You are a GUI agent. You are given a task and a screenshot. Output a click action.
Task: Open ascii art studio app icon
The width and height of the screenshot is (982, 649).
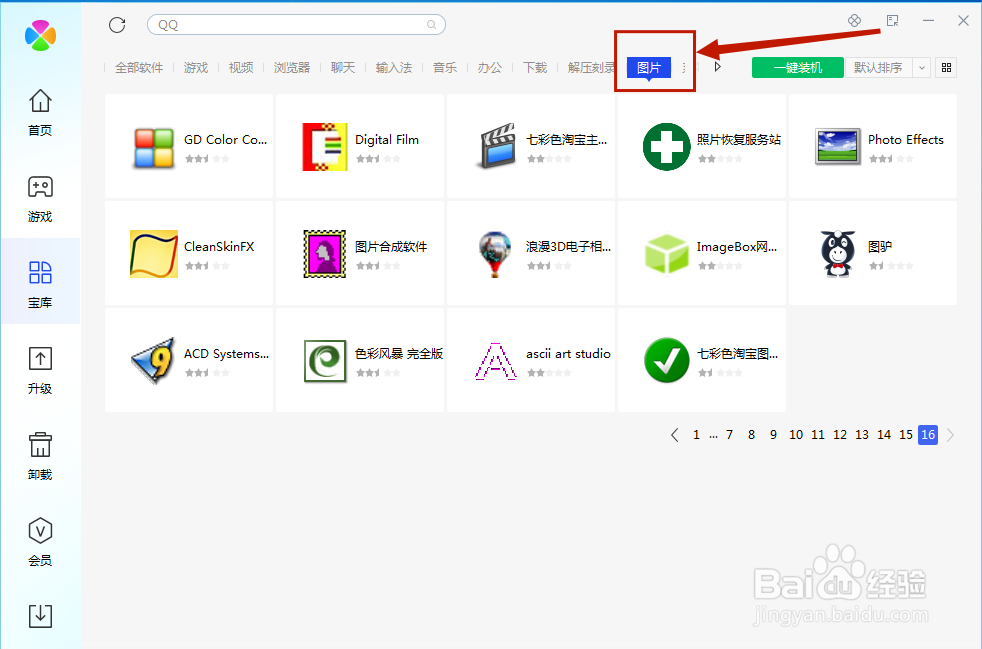(495, 361)
